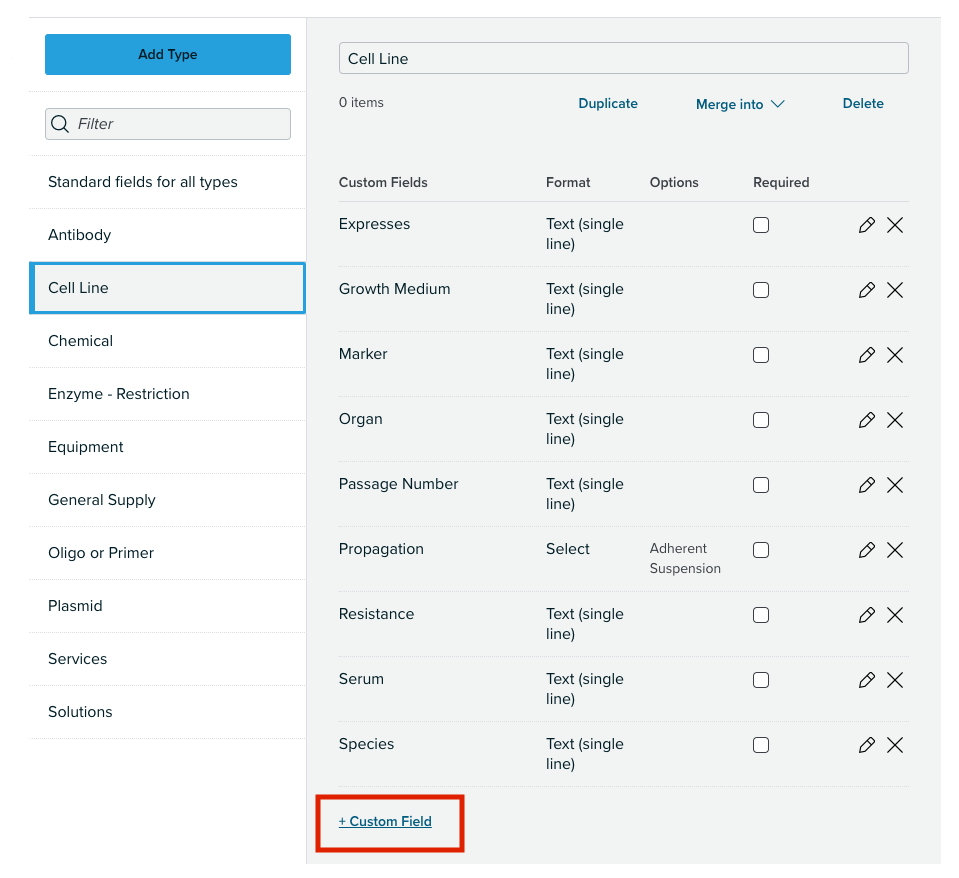This screenshot has width=959, height=878.
Task: Click the 'Passage Number' field name
Action: click(x=398, y=484)
